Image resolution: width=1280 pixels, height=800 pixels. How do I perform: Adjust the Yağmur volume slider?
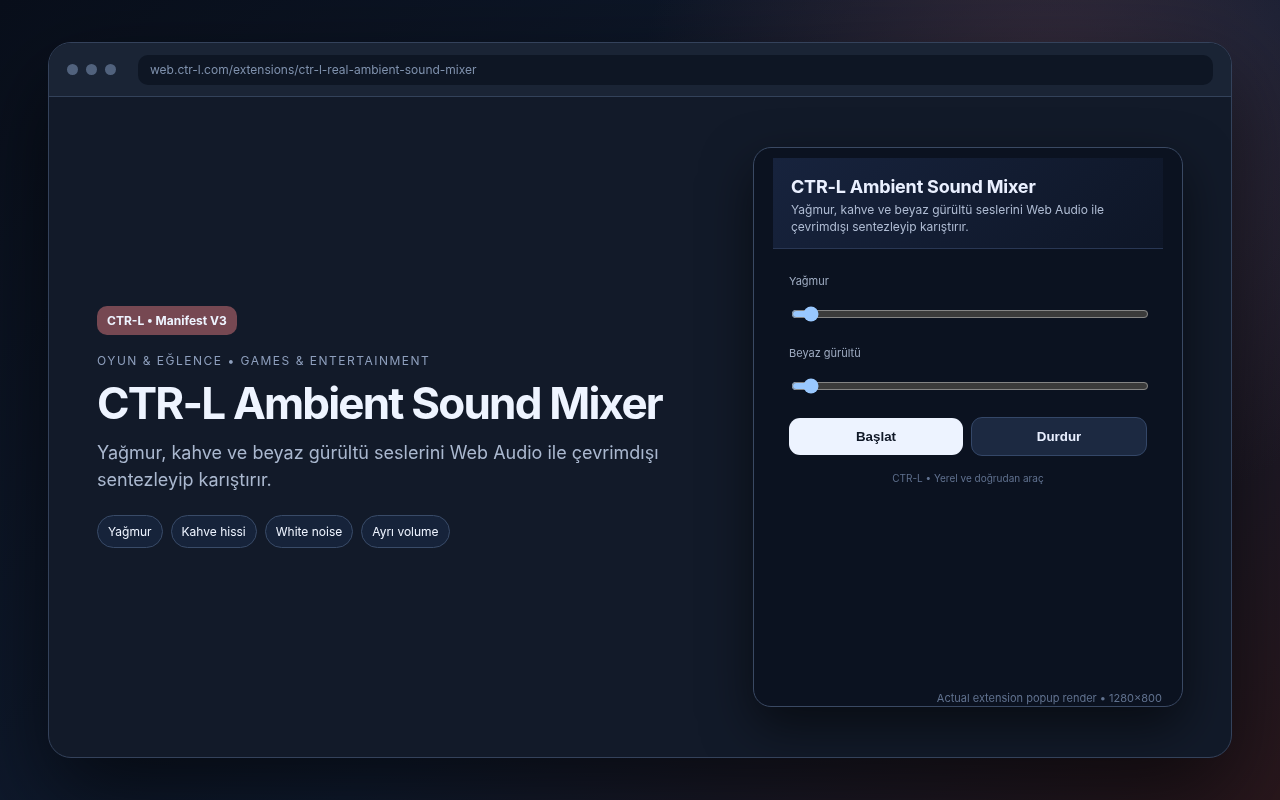coord(969,314)
